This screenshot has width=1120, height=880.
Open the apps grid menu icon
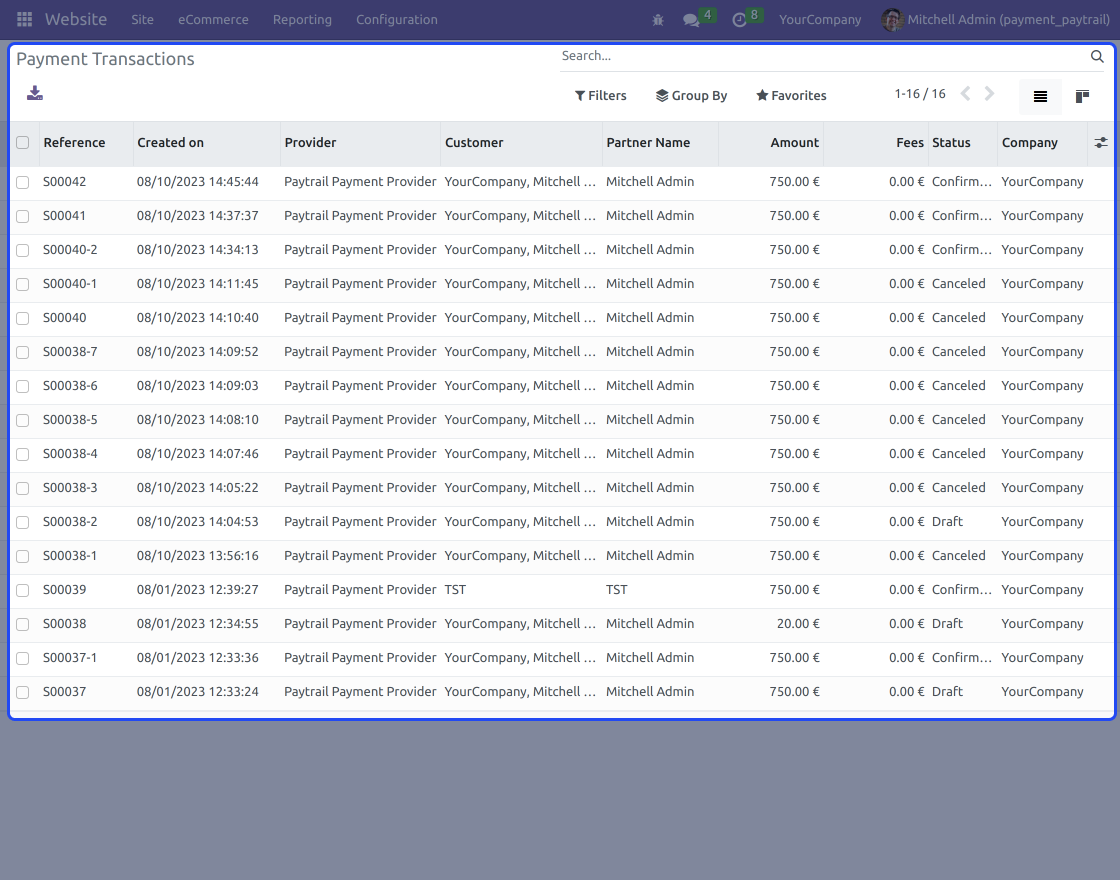click(x=24, y=19)
